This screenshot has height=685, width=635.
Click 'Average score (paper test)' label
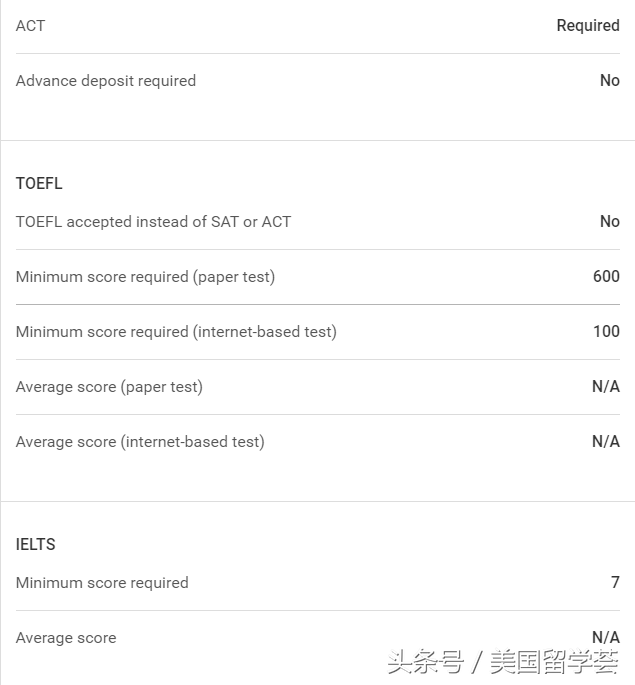pos(109,387)
